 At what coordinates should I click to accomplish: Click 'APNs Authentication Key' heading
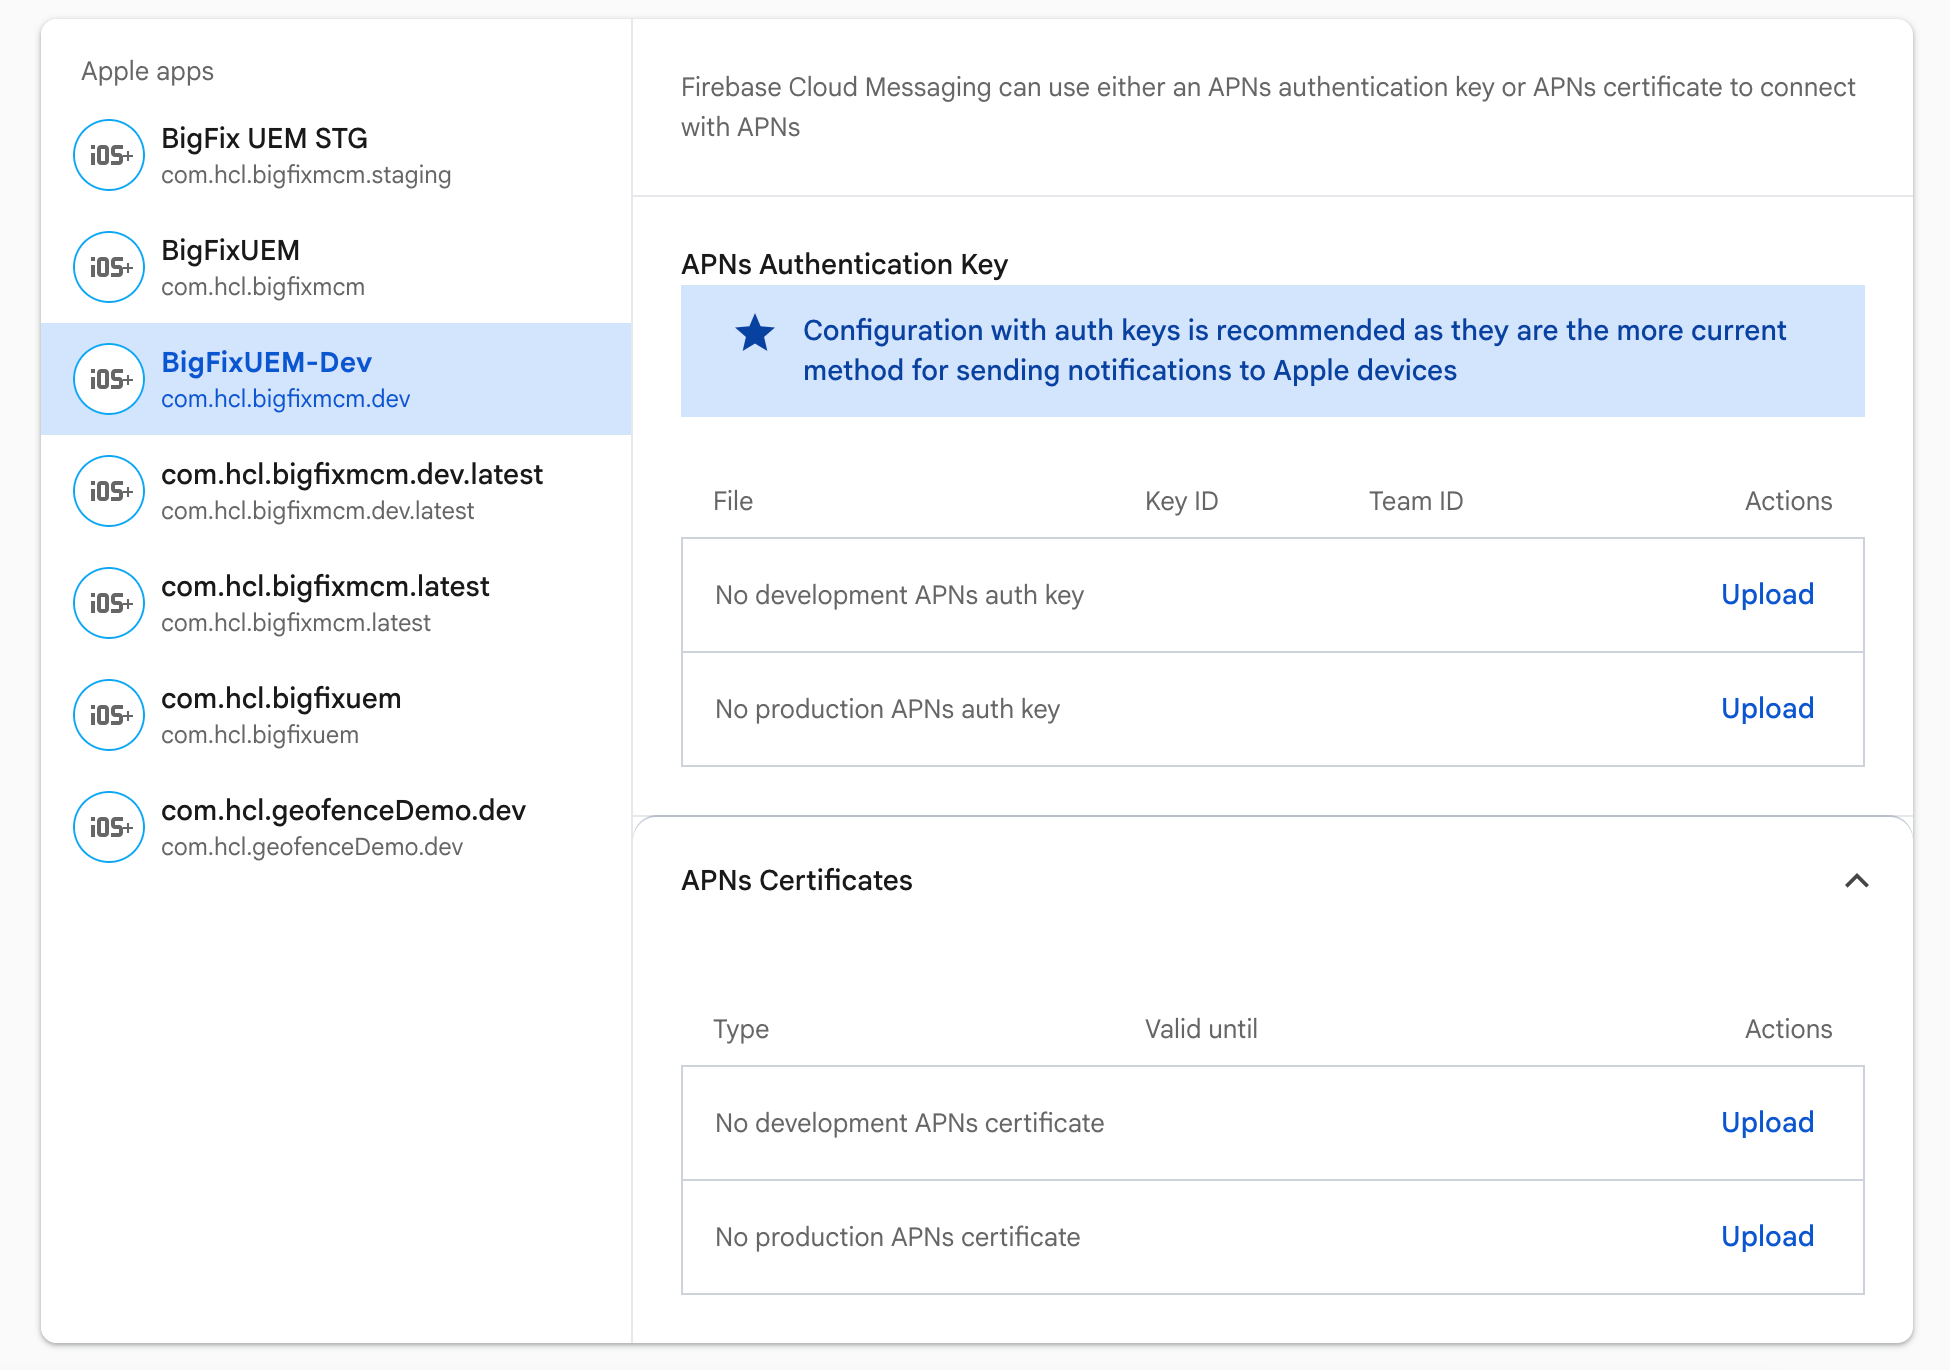845,265
